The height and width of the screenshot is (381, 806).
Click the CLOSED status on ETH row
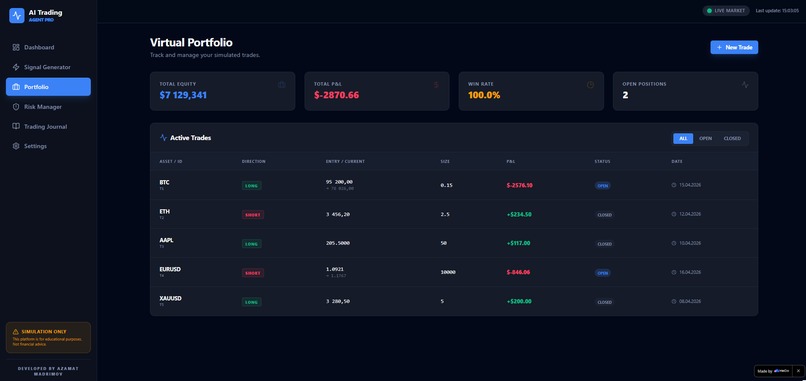tap(604, 215)
